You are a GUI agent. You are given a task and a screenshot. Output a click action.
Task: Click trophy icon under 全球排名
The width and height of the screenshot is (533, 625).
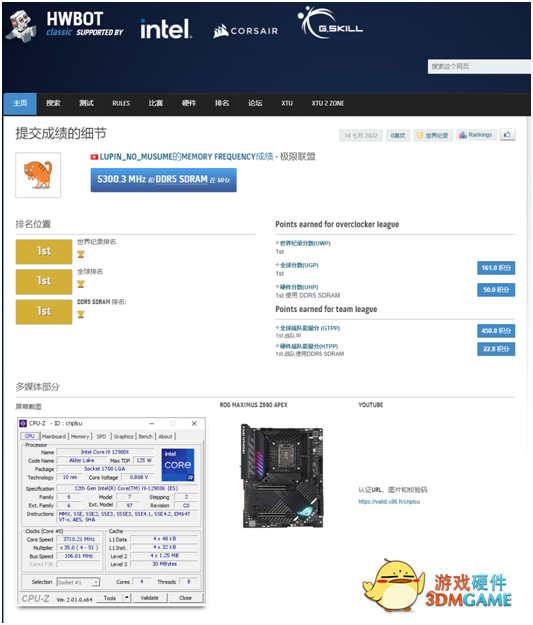[x=81, y=284]
